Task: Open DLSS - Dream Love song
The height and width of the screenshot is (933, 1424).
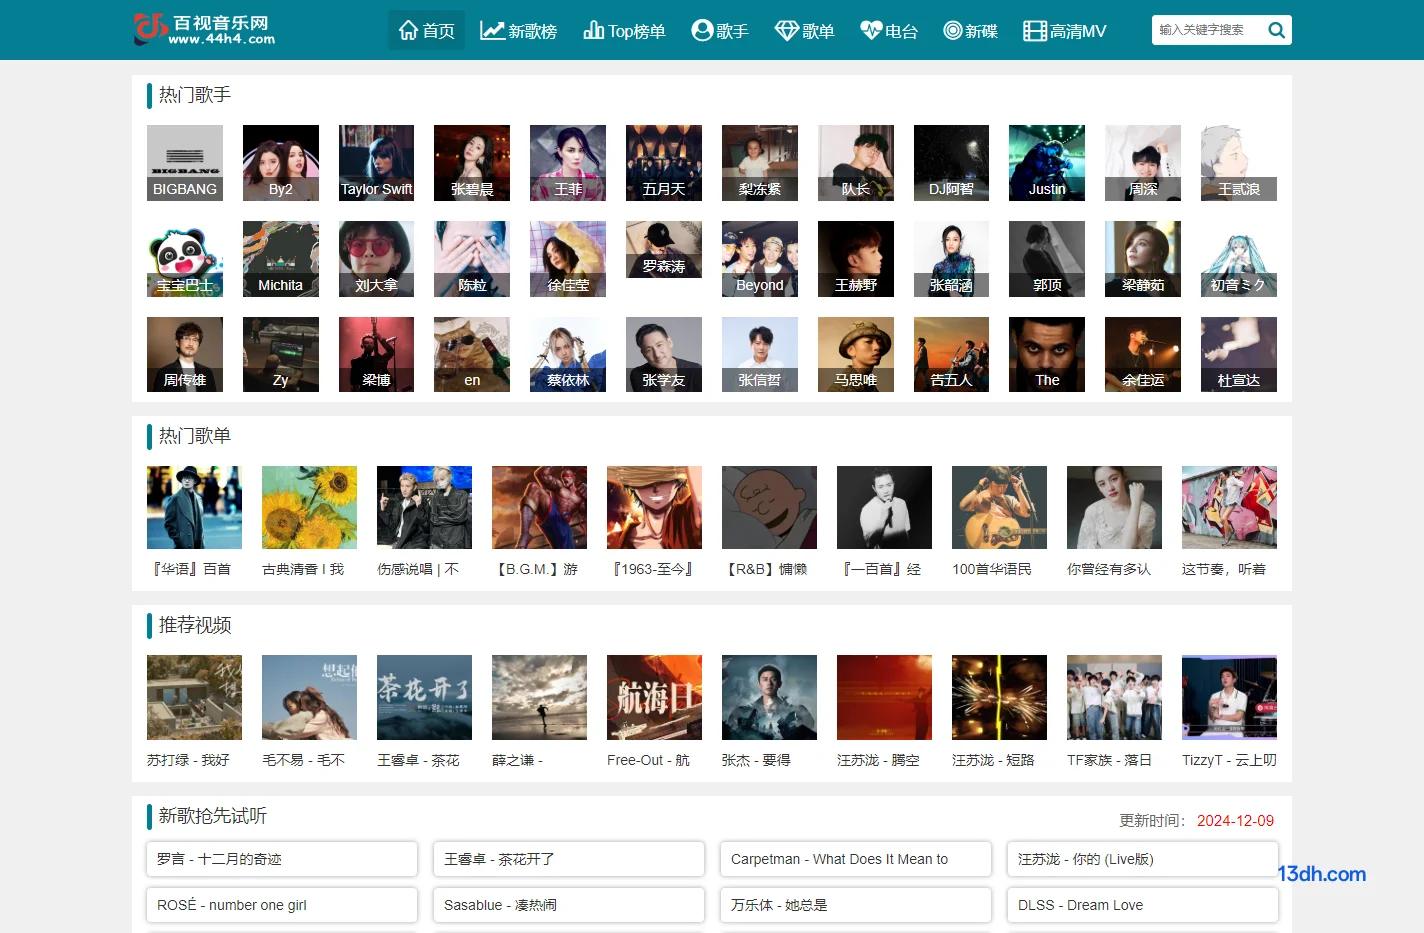Action: pyautogui.click(x=1143, y=905)
